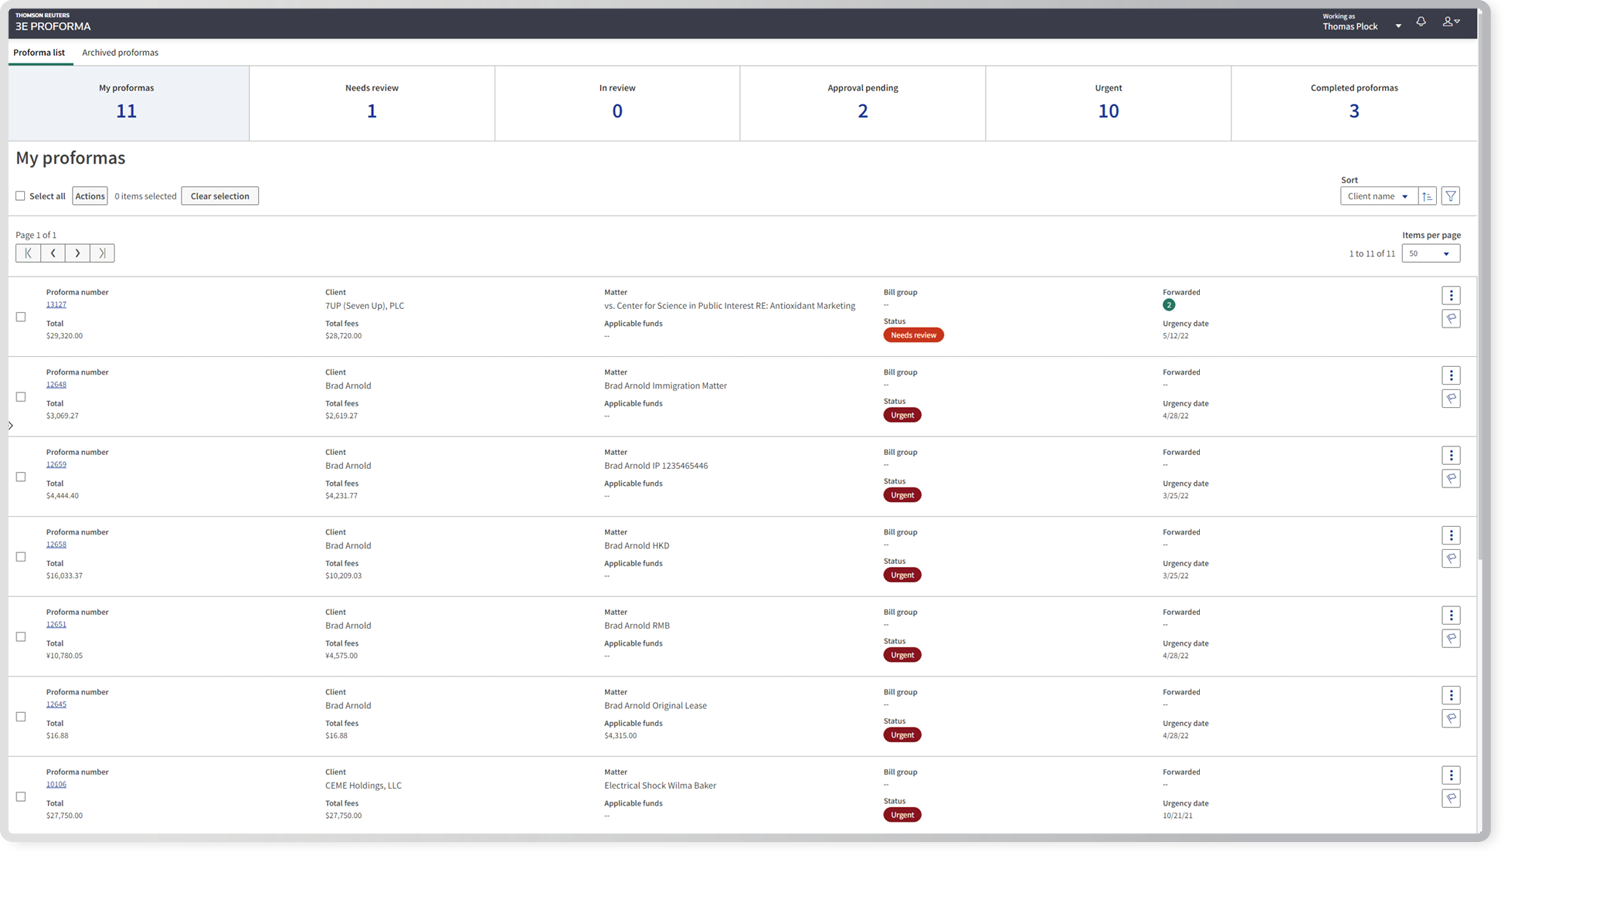Check the Select all checkbox
This screenshot has height=900, width=1600.
(x=20, y=196)
